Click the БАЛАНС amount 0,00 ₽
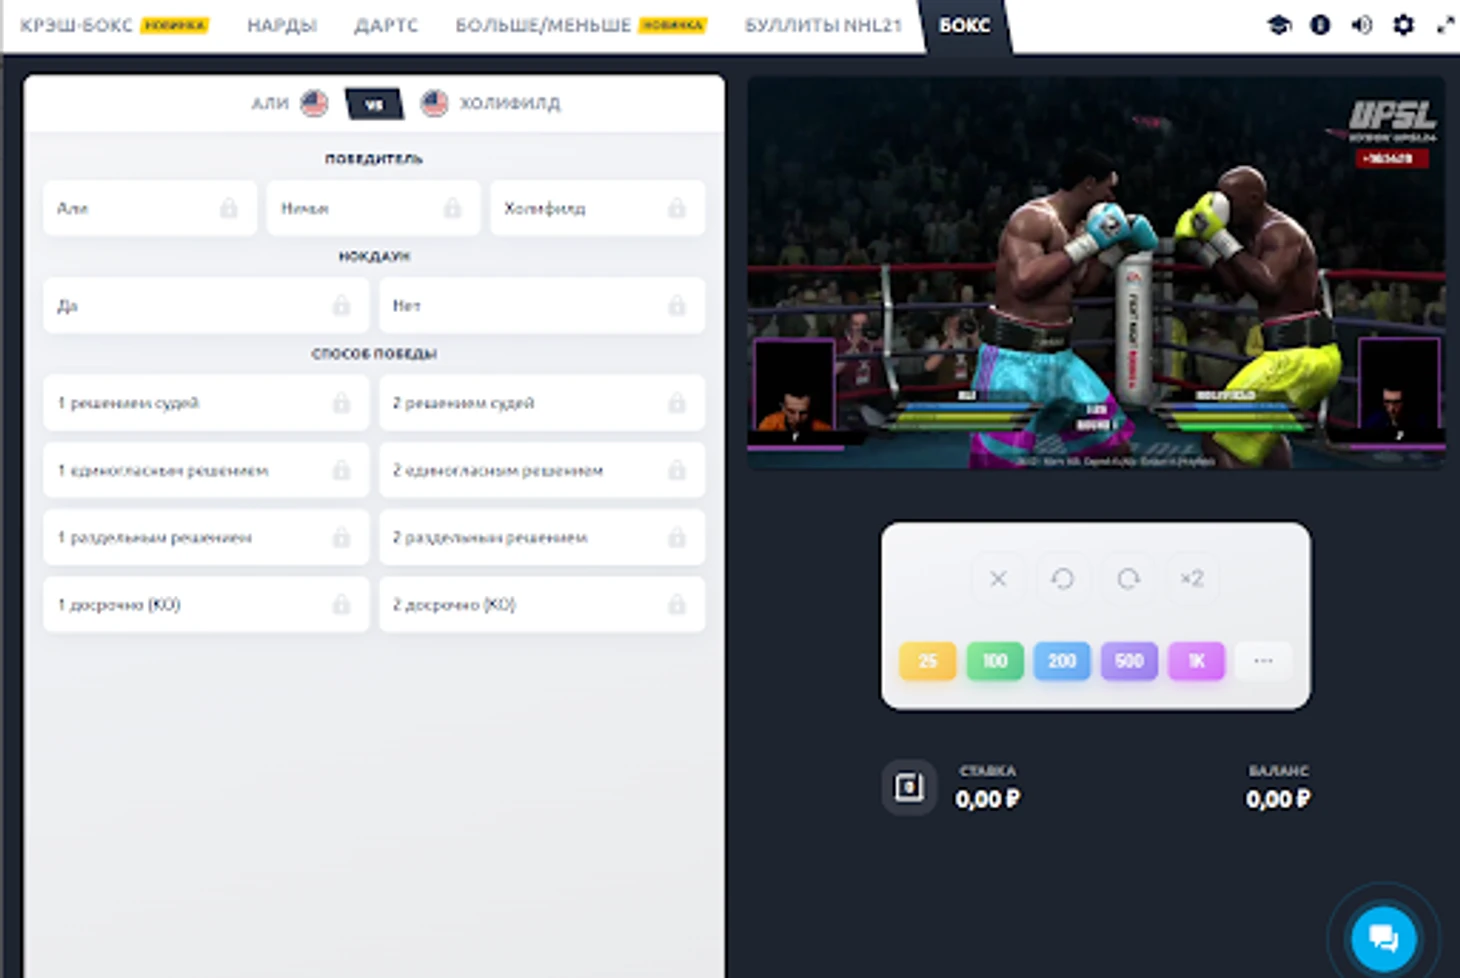The width and height of the screenshot is (1460, 978). 1278,799
